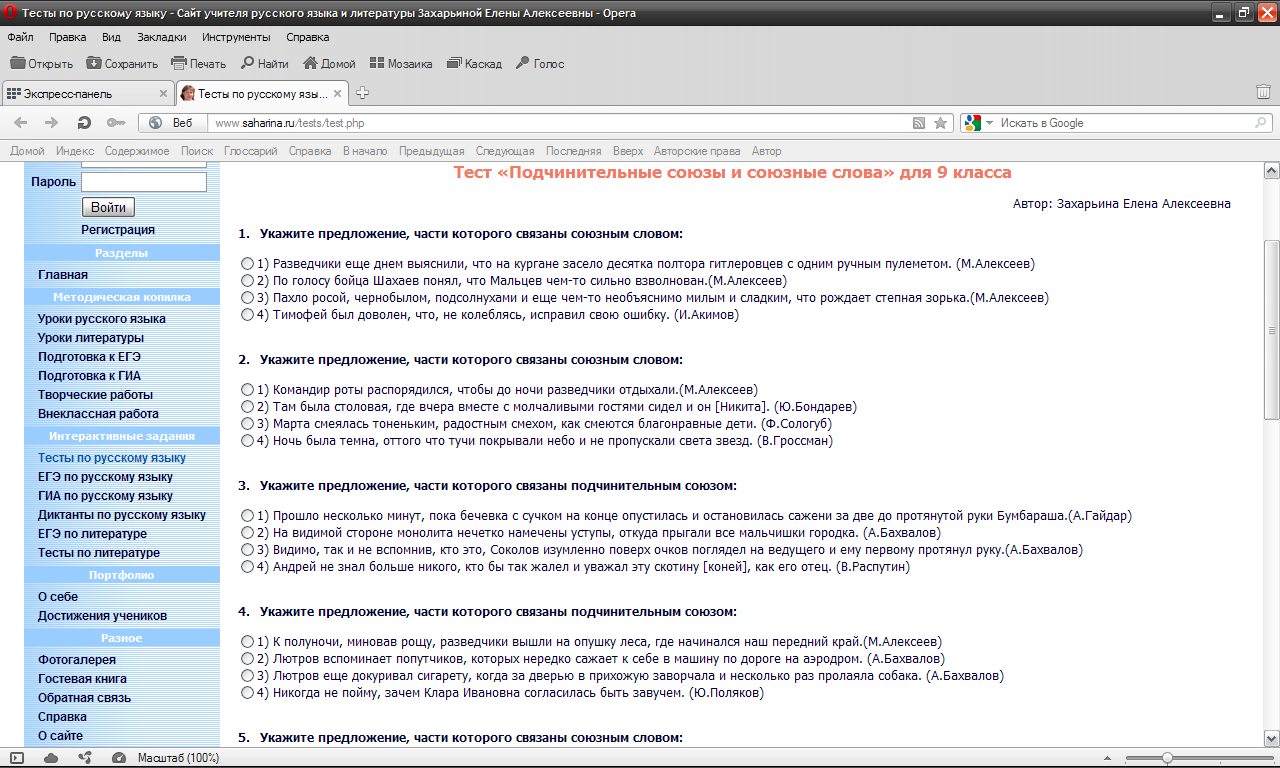Screen dimensions: 1280x768
Task: Click the Mosaic (Мозаика) tile icon
Action: (x=377, y=63)
